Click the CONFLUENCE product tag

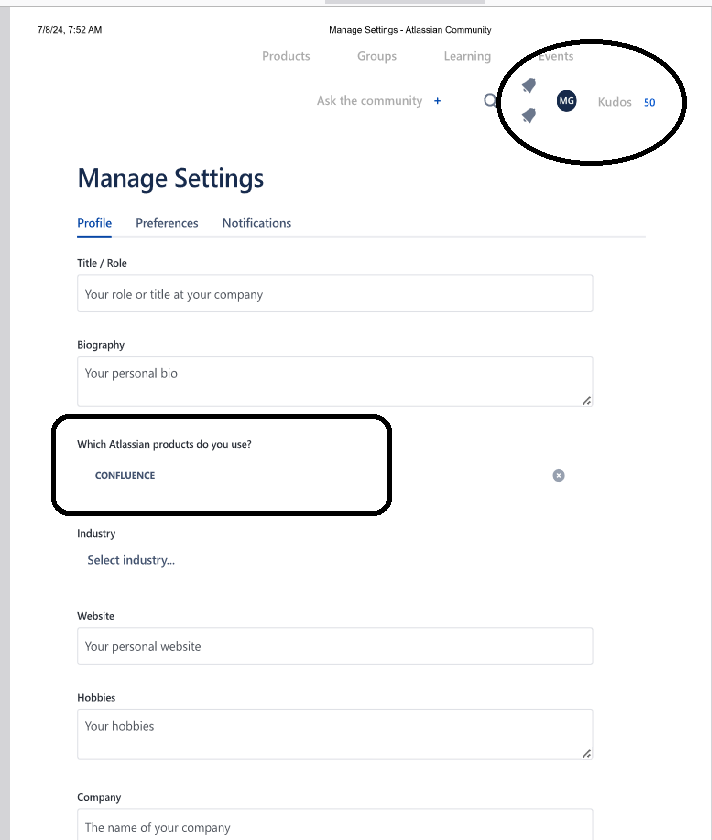click(x=125, y=476)
